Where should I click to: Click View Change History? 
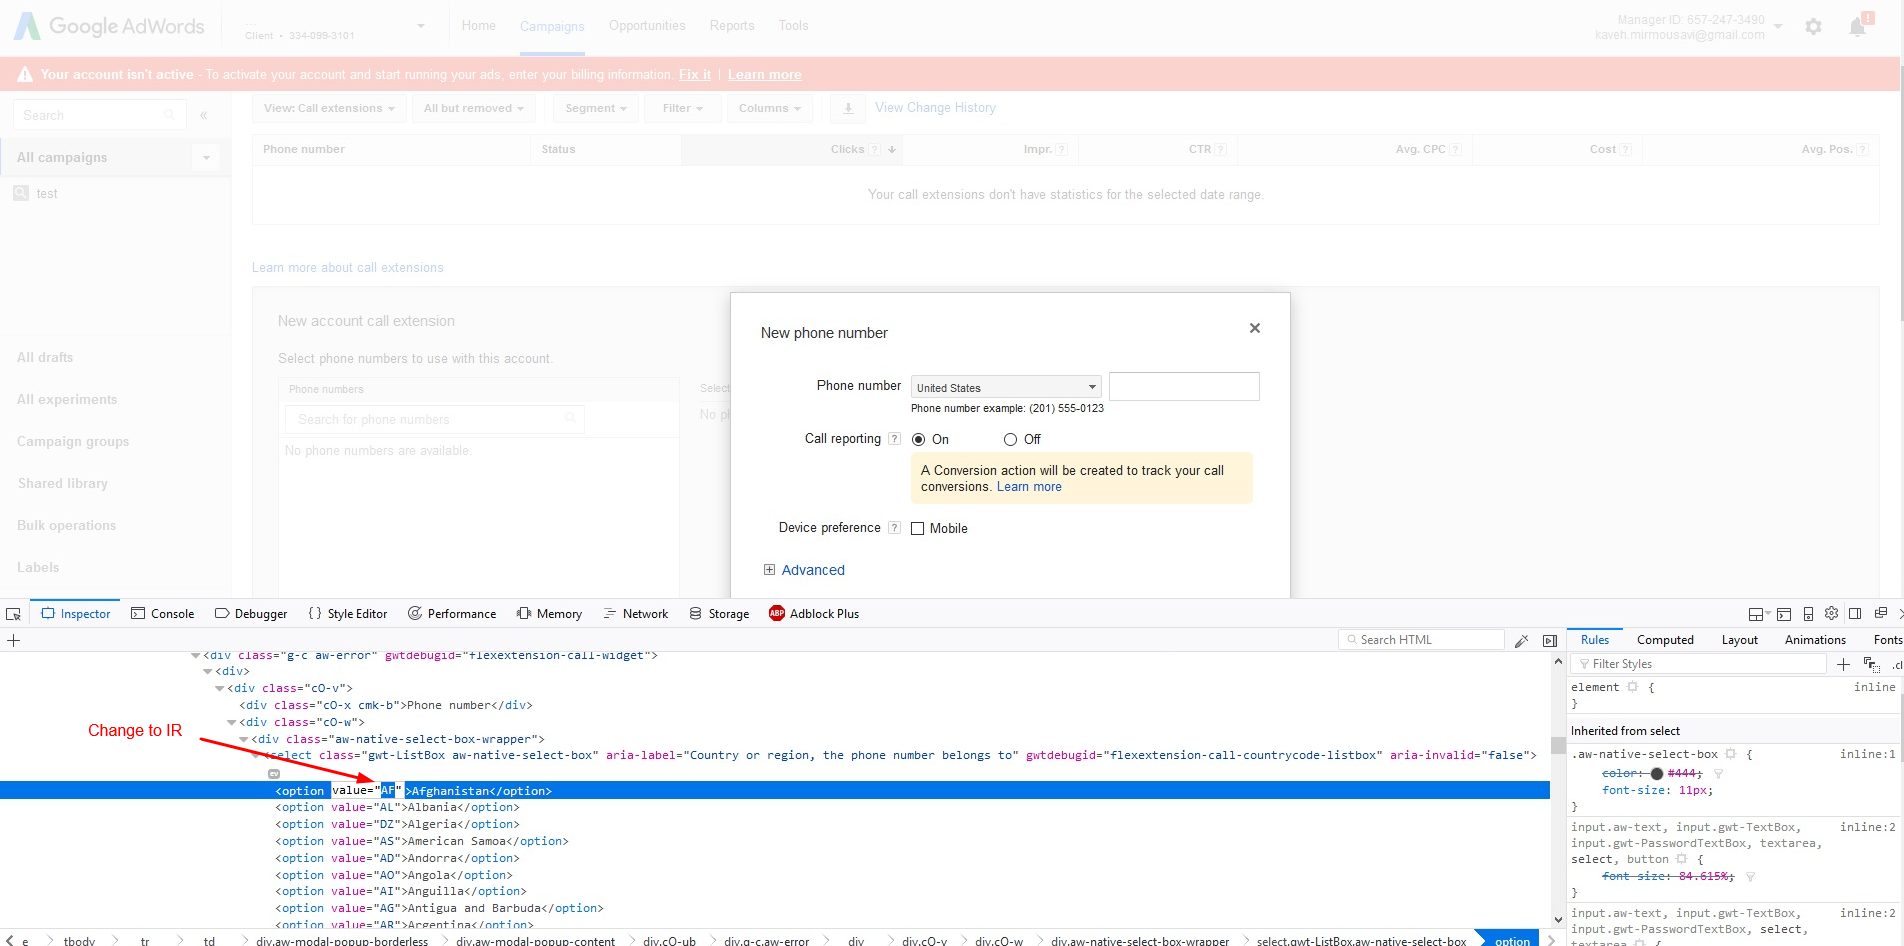(x=935, y=108)
